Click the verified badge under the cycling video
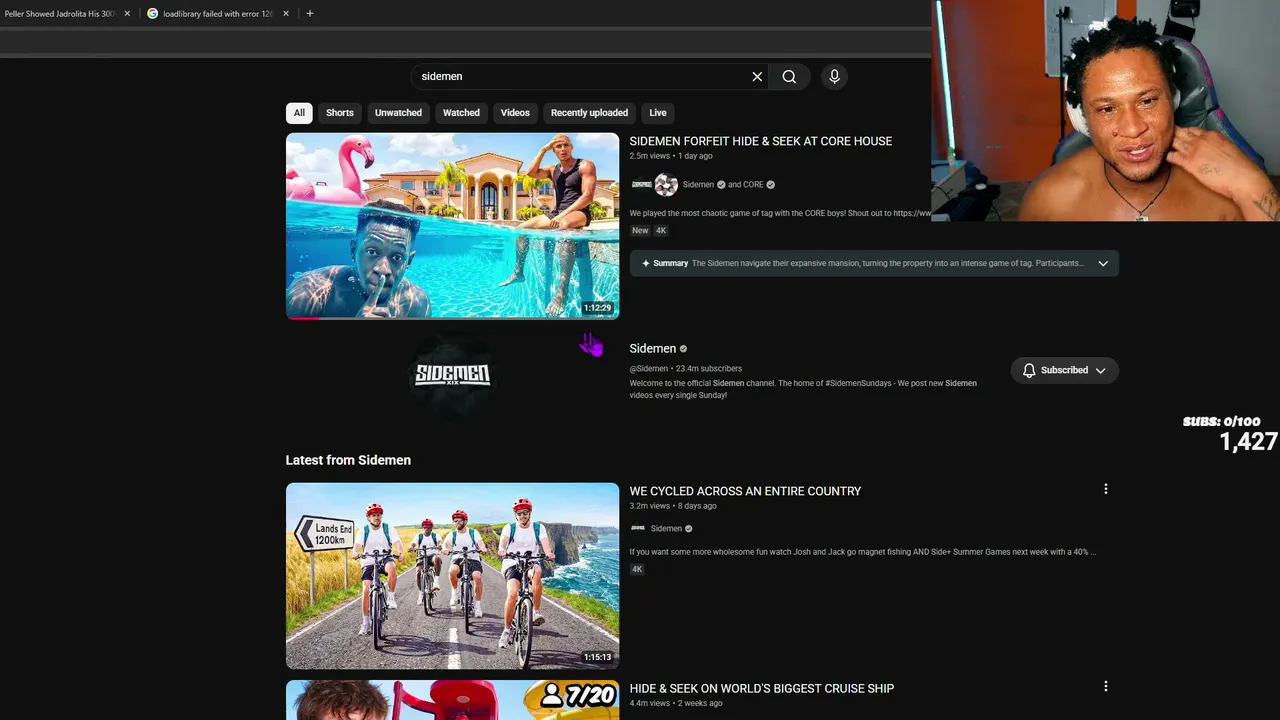Viewport: 1280px width, 720px height. point(688,529)
